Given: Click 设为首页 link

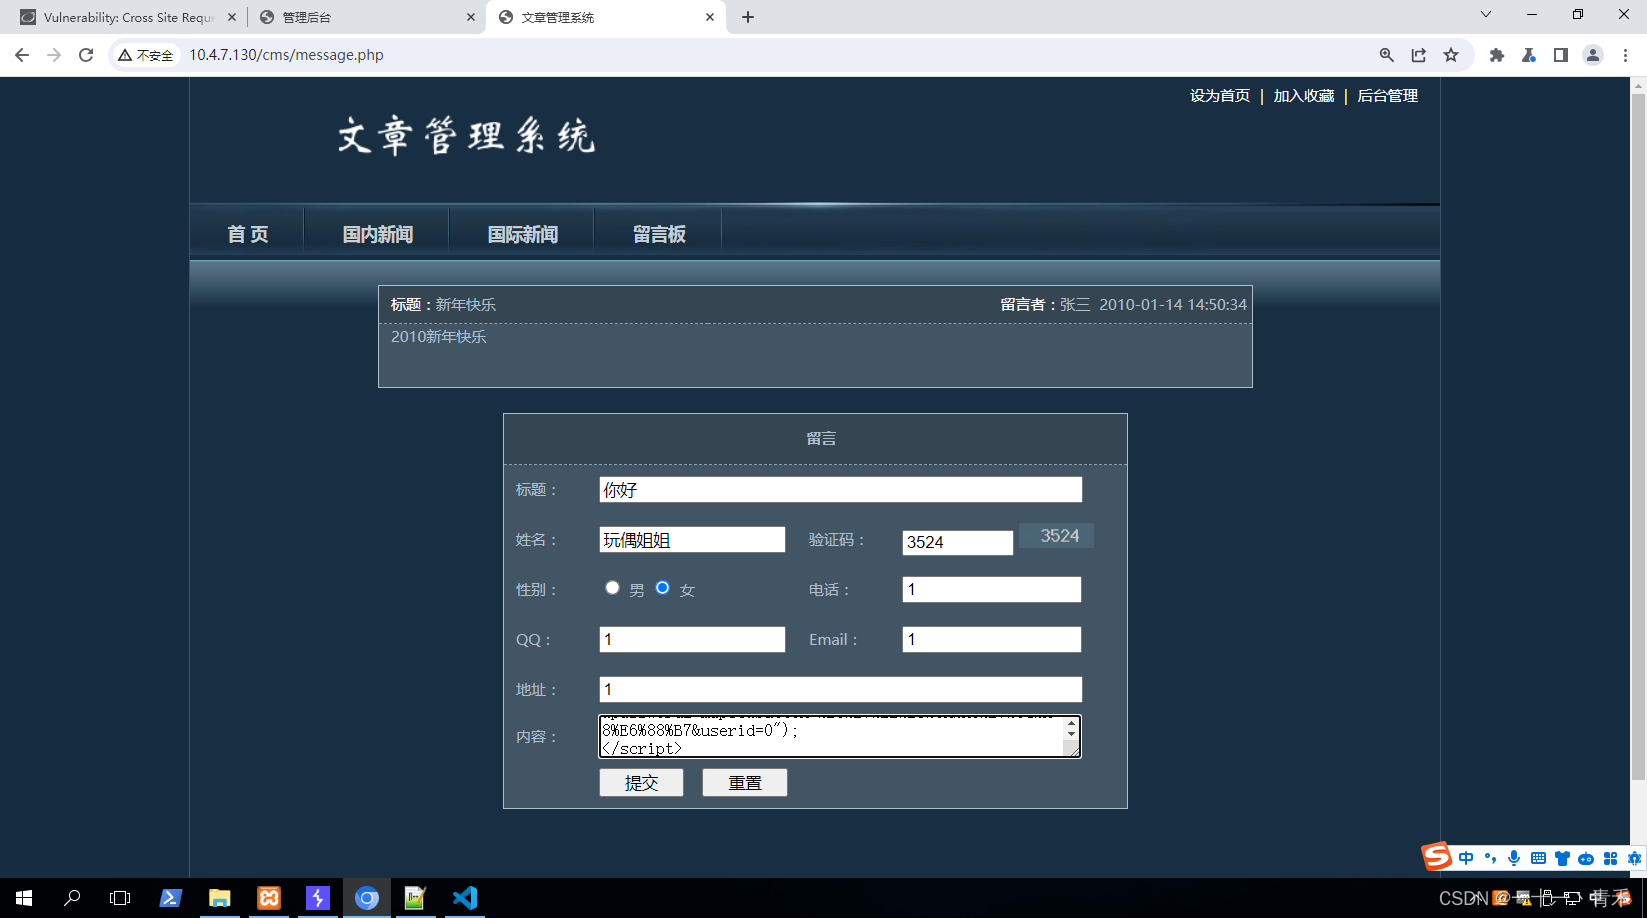Looking at the screenshot, I should tap(1220, 96).
